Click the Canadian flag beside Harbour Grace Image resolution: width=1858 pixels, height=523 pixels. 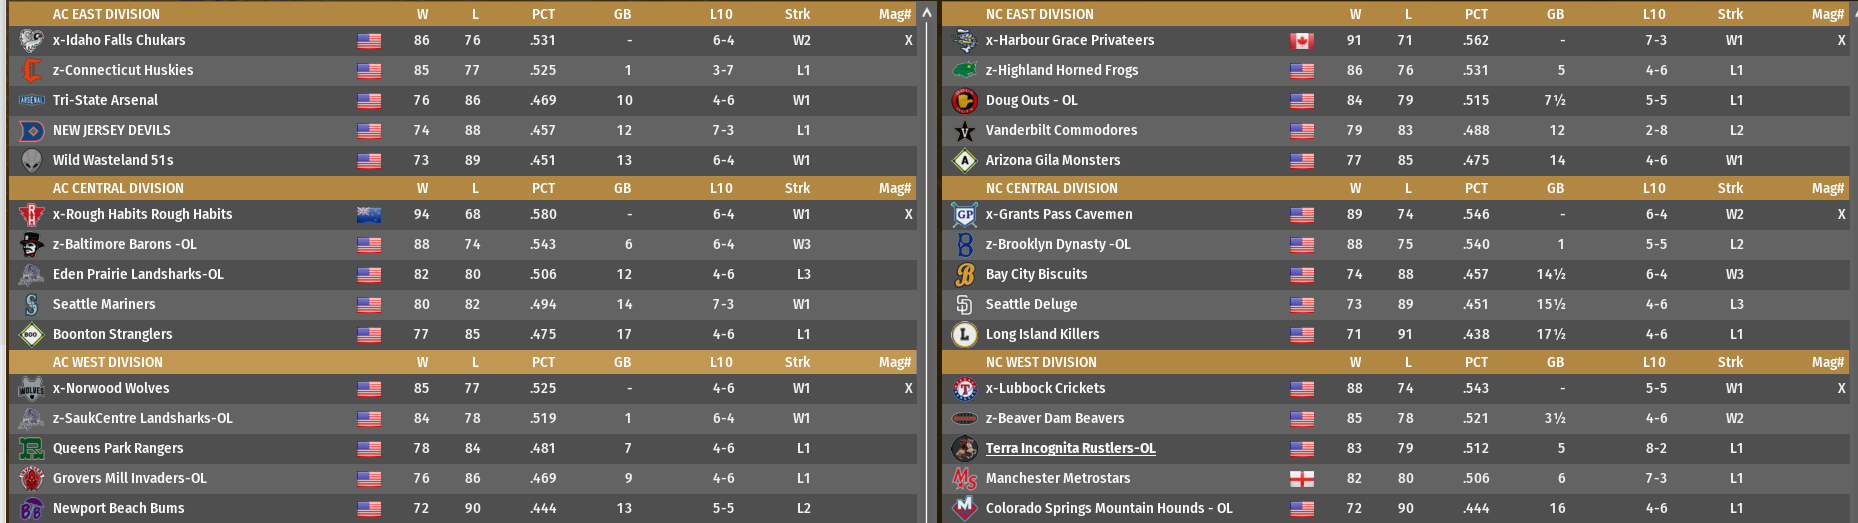pyautogui.click(x=1301, y=41)
